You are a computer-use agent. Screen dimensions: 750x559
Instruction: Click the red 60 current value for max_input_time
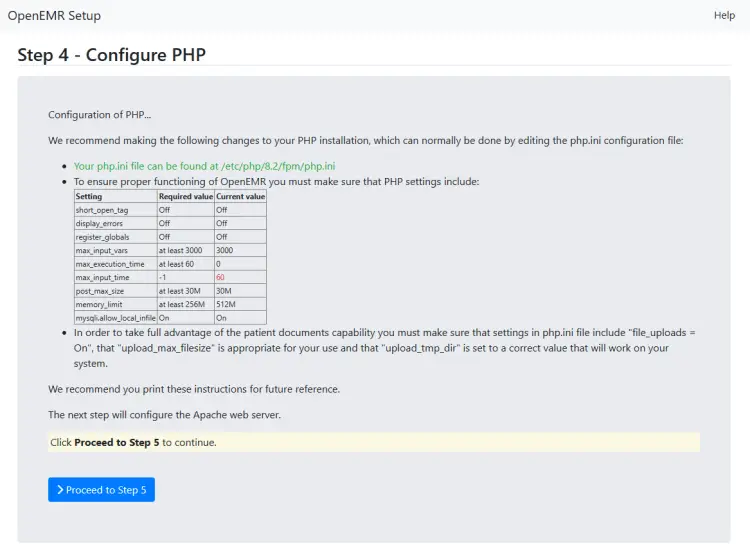[x=221, y=277]
